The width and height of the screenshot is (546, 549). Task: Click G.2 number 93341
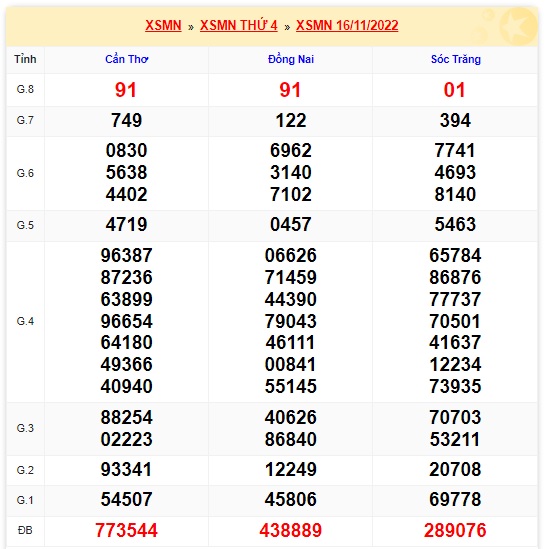click(126, 470)
